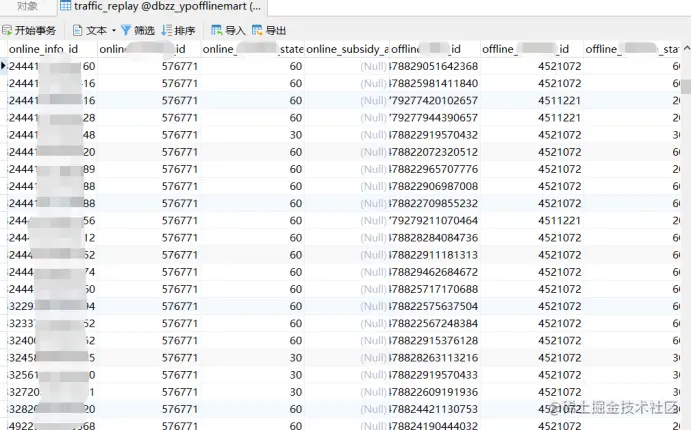This screenshot has height=430, width=692.
Task: Click the 排序 sort icon
Action: point(166,30)
